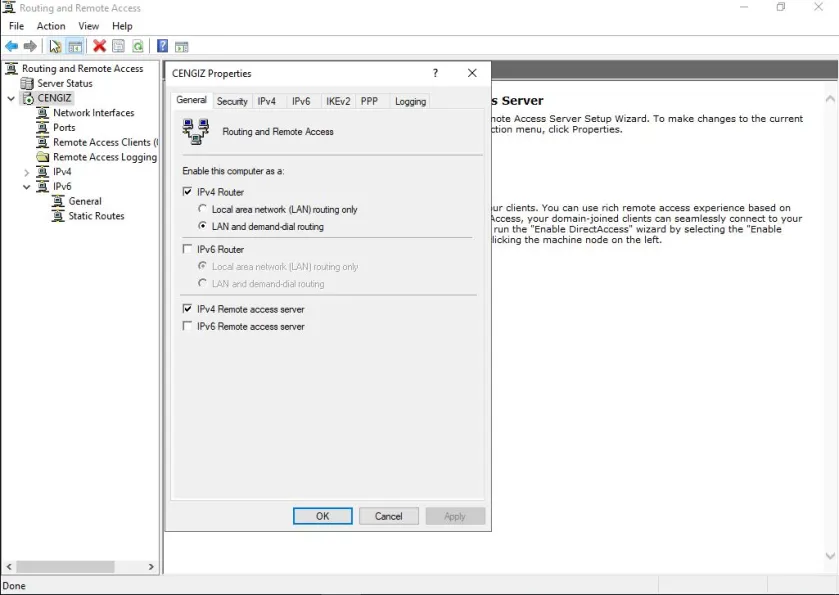Click the Cancel button
Image resolution: width=839 pixels, height=595 pixels.
(388, 516)
